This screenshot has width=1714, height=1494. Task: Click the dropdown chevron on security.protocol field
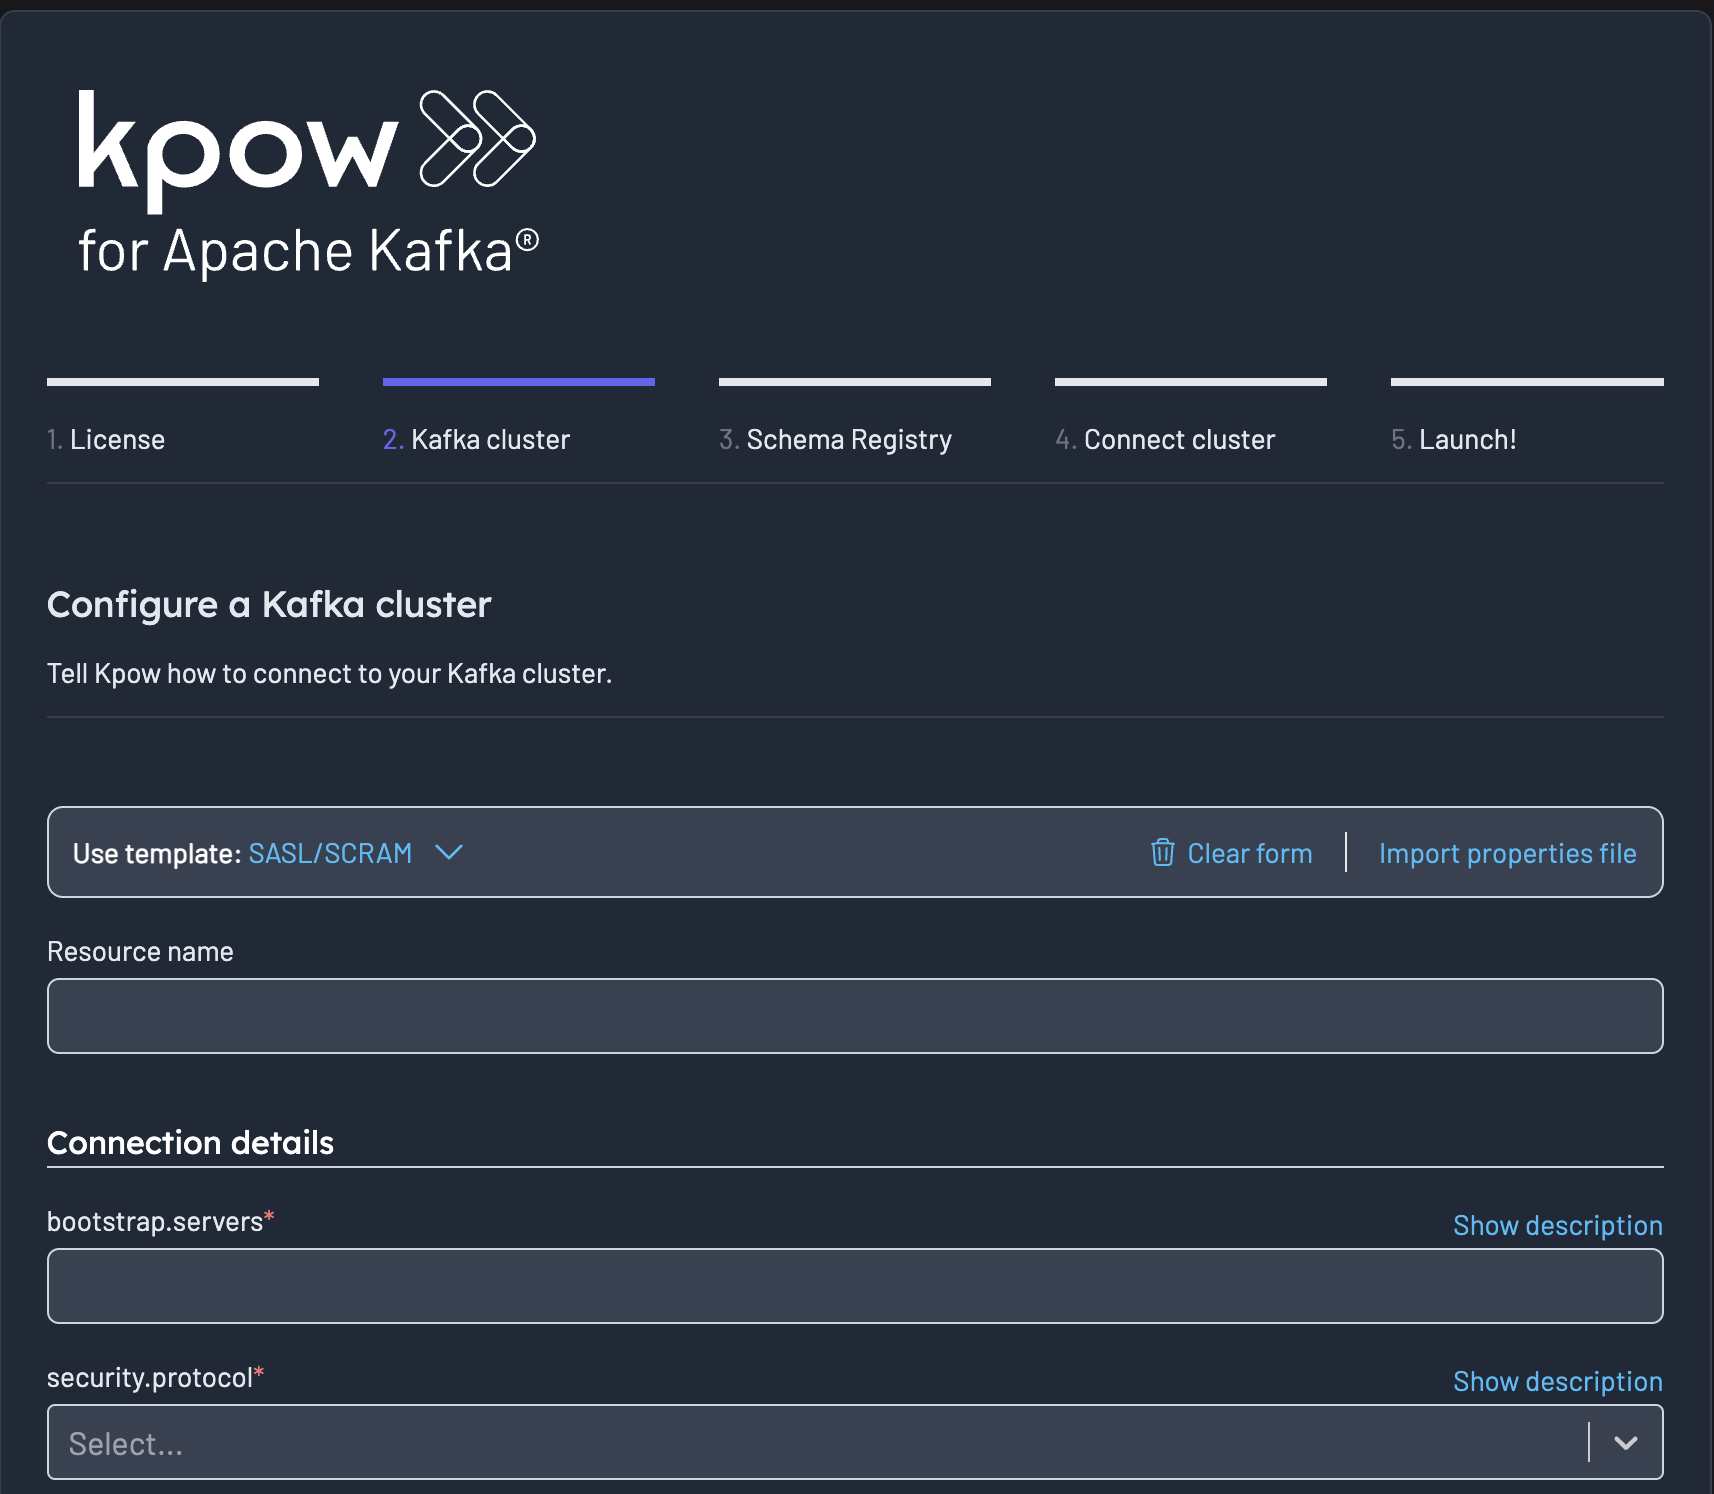tap(1625, 1443)
